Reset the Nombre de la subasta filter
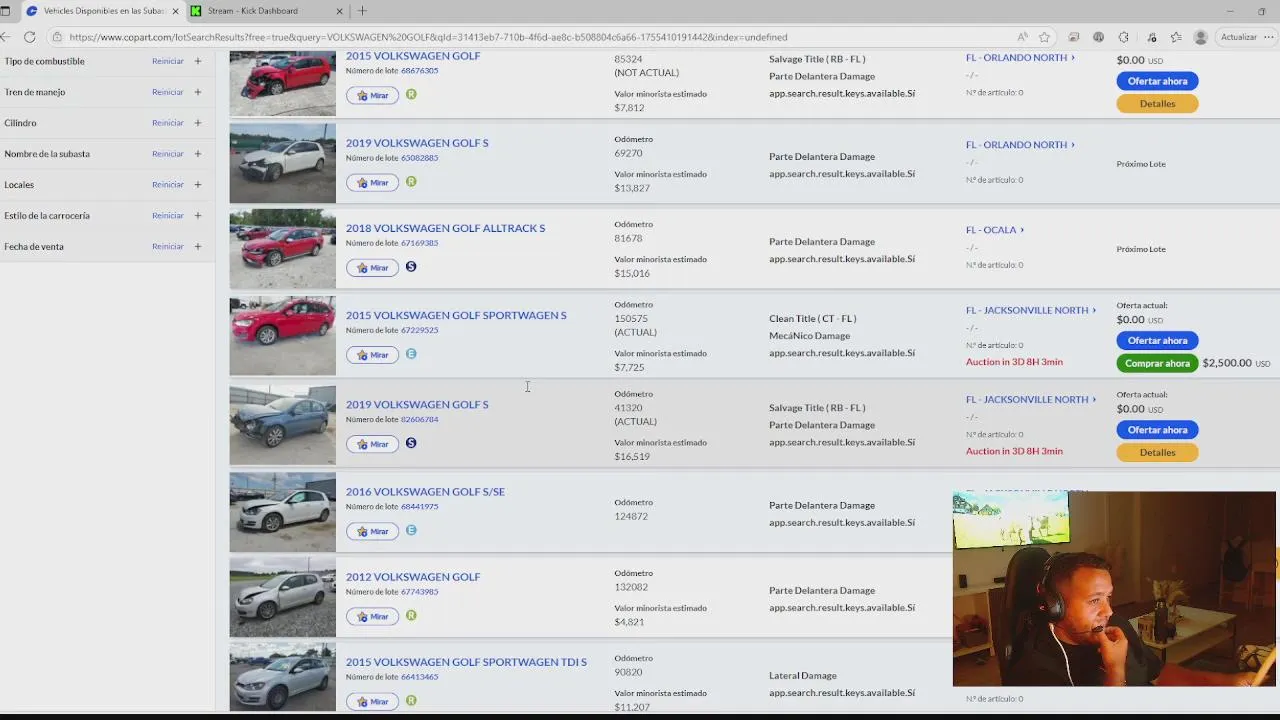 (x=168, y=154)
